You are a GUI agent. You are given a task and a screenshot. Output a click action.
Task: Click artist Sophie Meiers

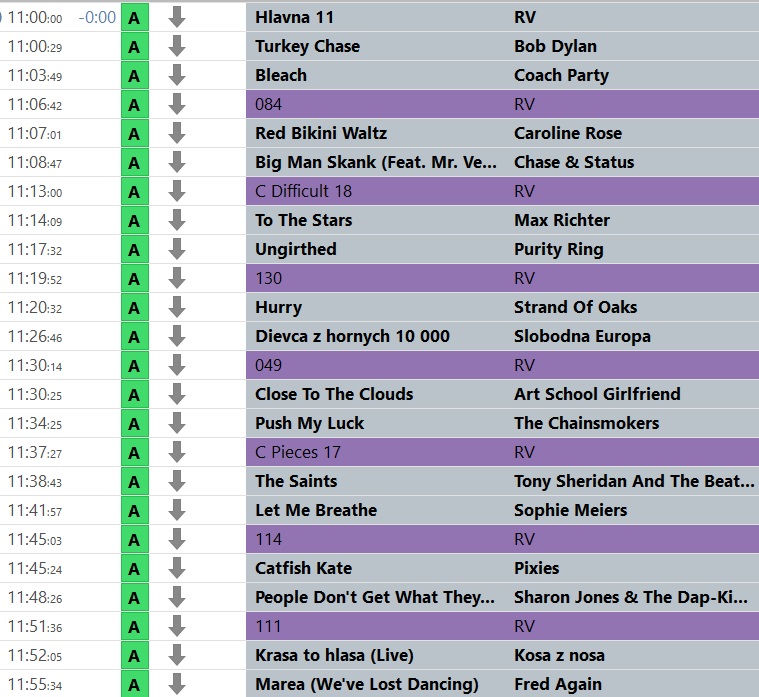tap(571, 511)
